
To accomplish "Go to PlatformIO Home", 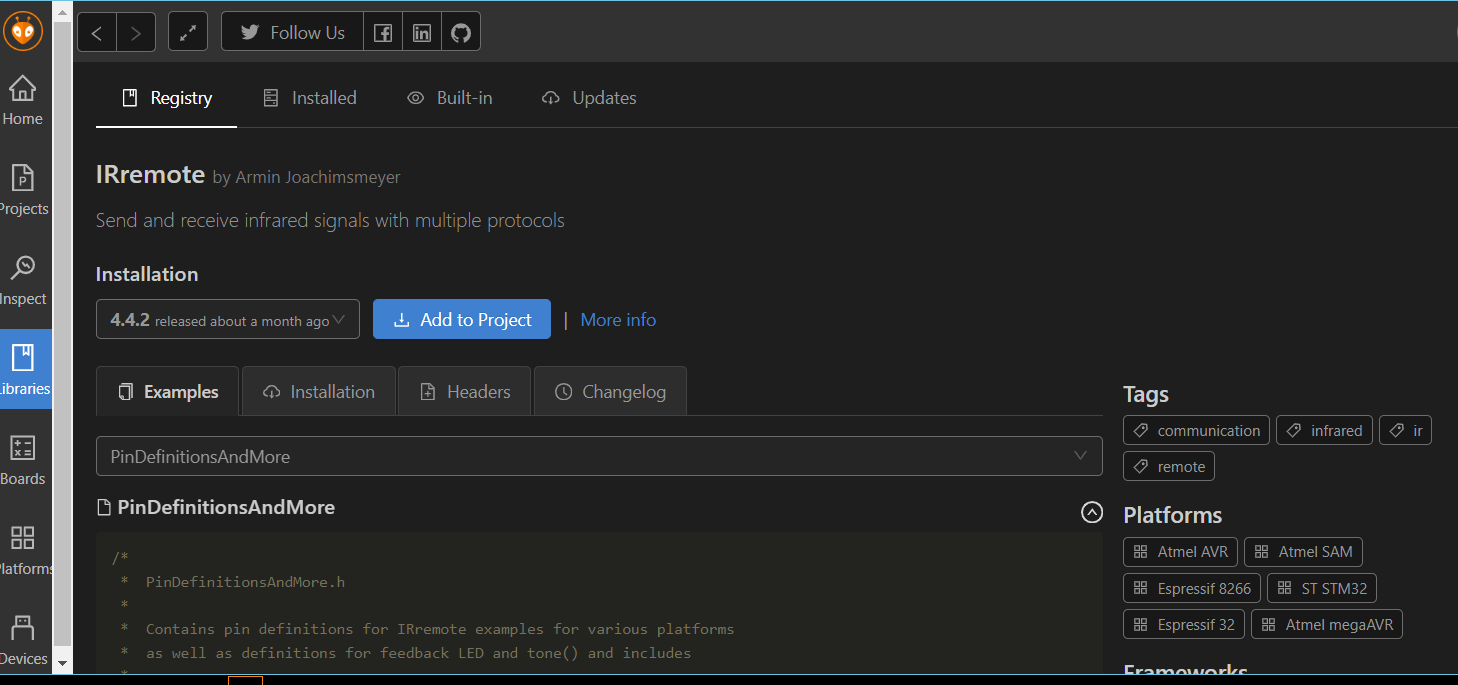I will click(23, 101).
